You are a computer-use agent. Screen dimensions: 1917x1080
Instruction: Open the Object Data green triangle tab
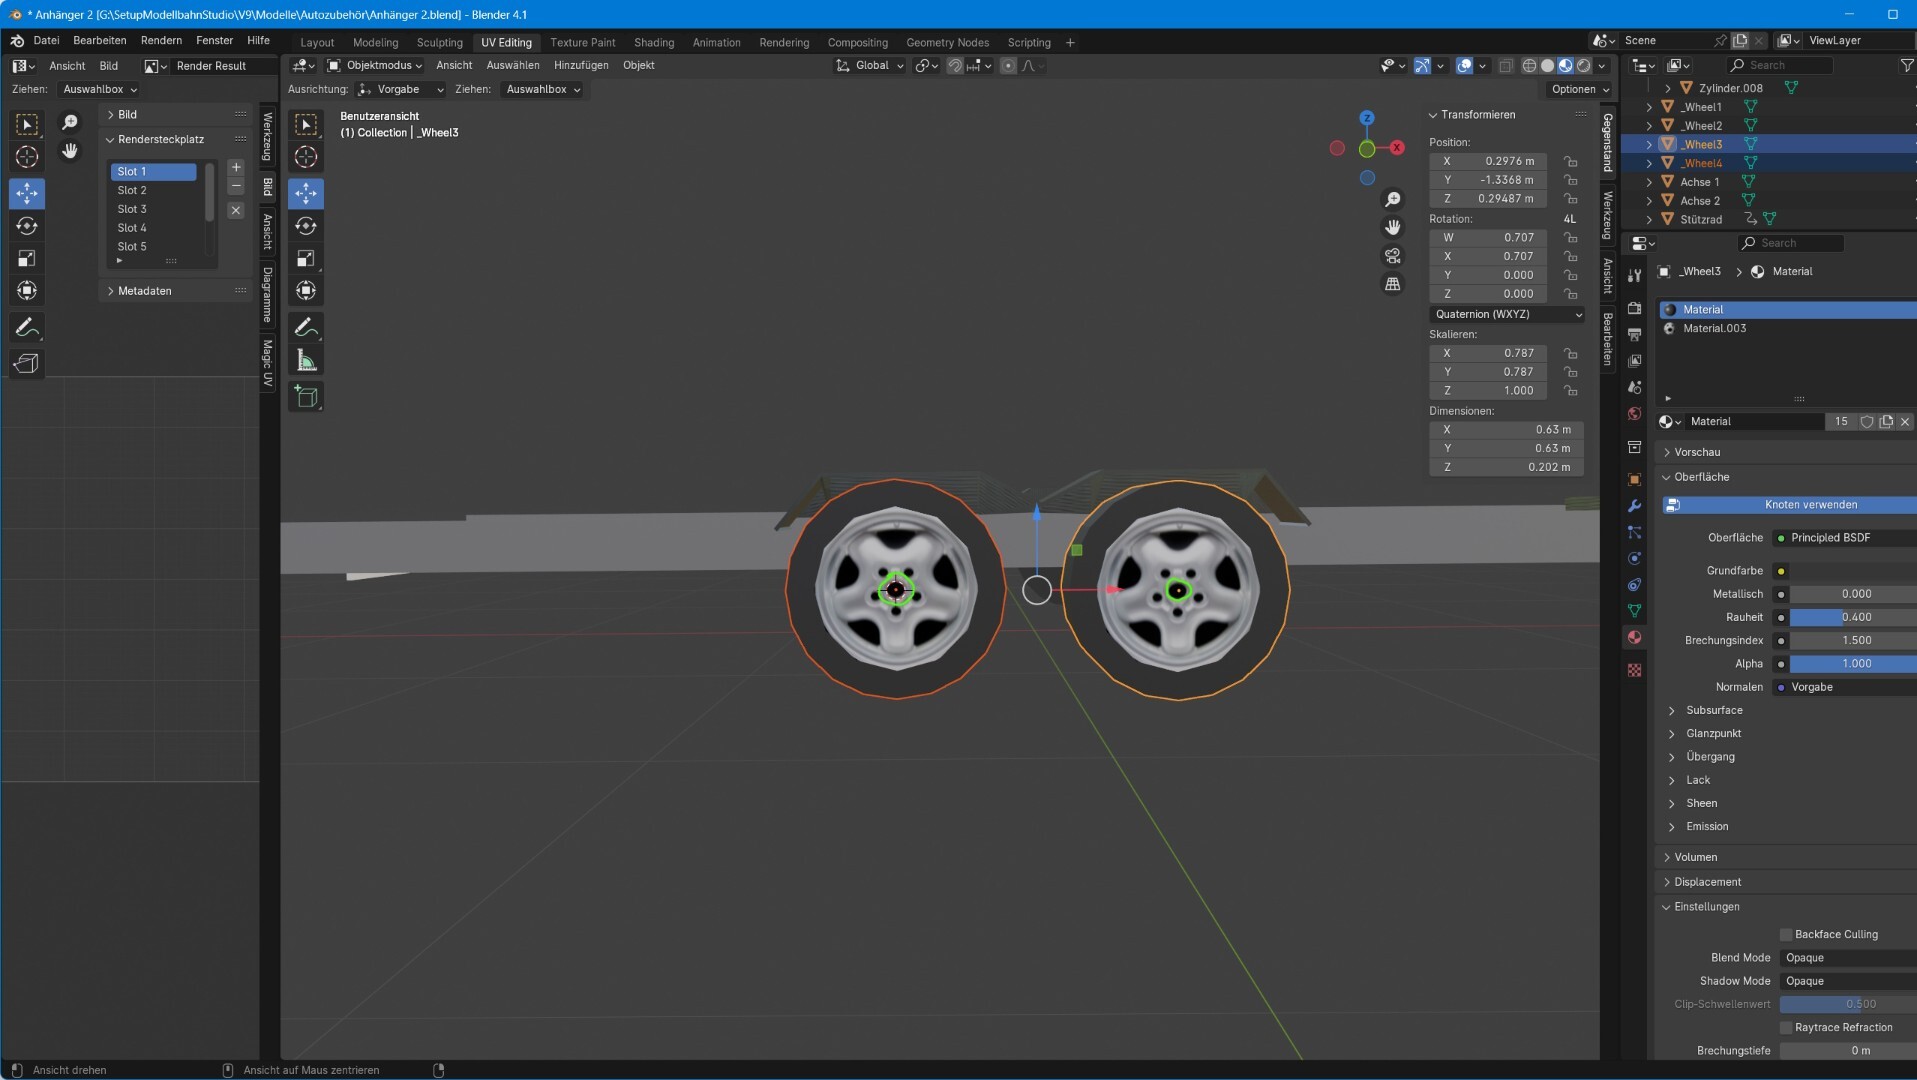tap(1634, 611)
